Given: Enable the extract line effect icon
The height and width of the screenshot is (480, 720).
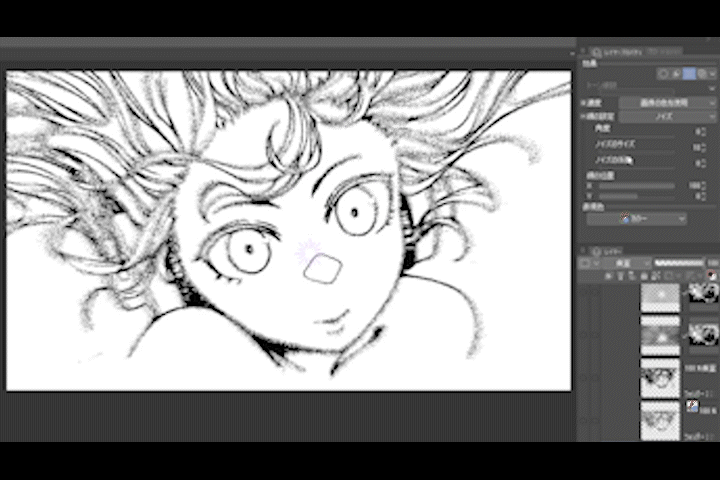Looking at the screenshot, I should click(675, 73).
